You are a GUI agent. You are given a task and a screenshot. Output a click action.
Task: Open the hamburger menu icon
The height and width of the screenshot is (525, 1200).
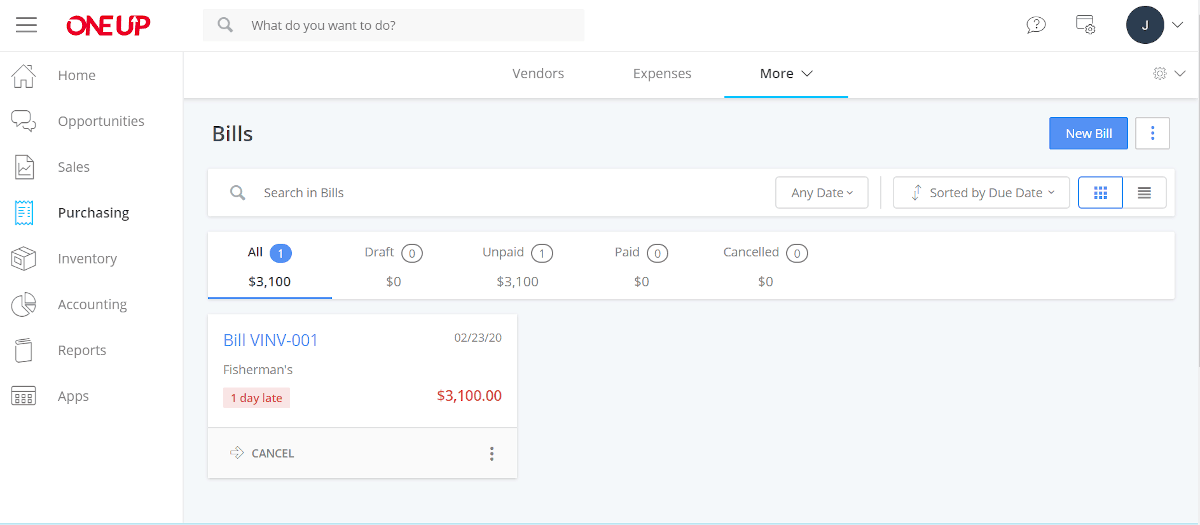[x=26, y=25]
